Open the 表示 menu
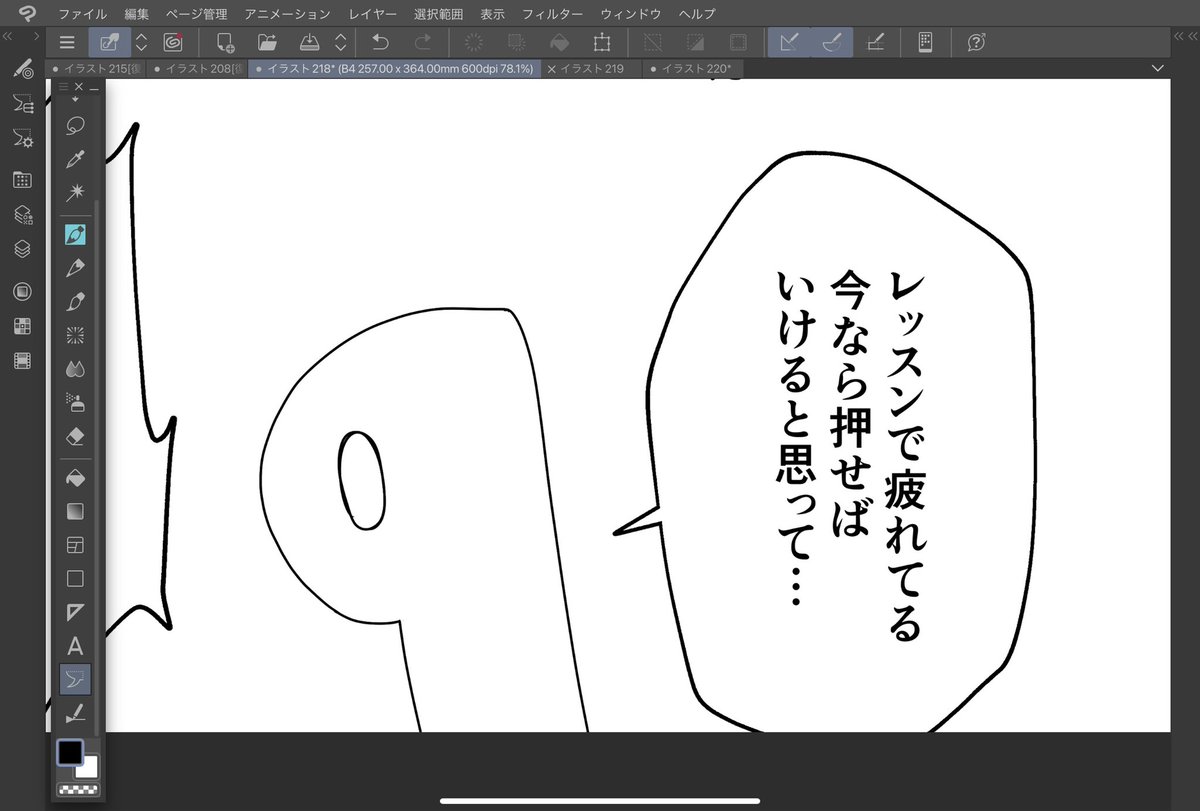Image resolution: width=1200 pixels, height=811 pixels. pos(492,14)
